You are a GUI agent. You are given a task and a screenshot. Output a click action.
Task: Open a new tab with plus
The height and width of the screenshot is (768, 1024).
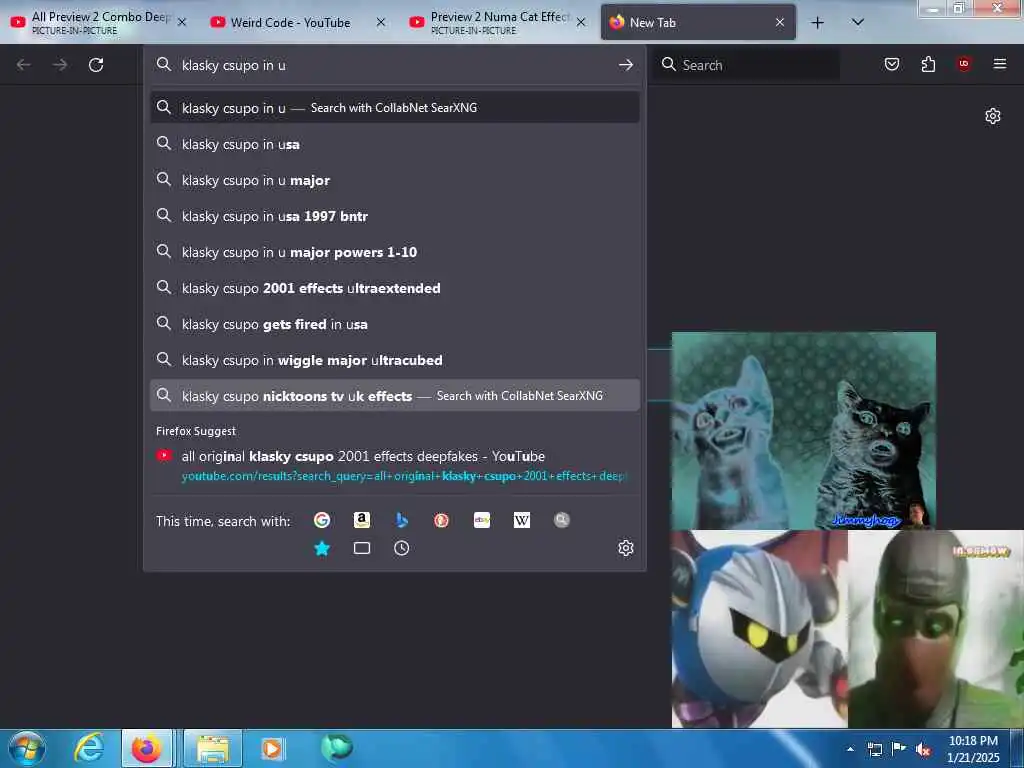click(x=817, y=23)
